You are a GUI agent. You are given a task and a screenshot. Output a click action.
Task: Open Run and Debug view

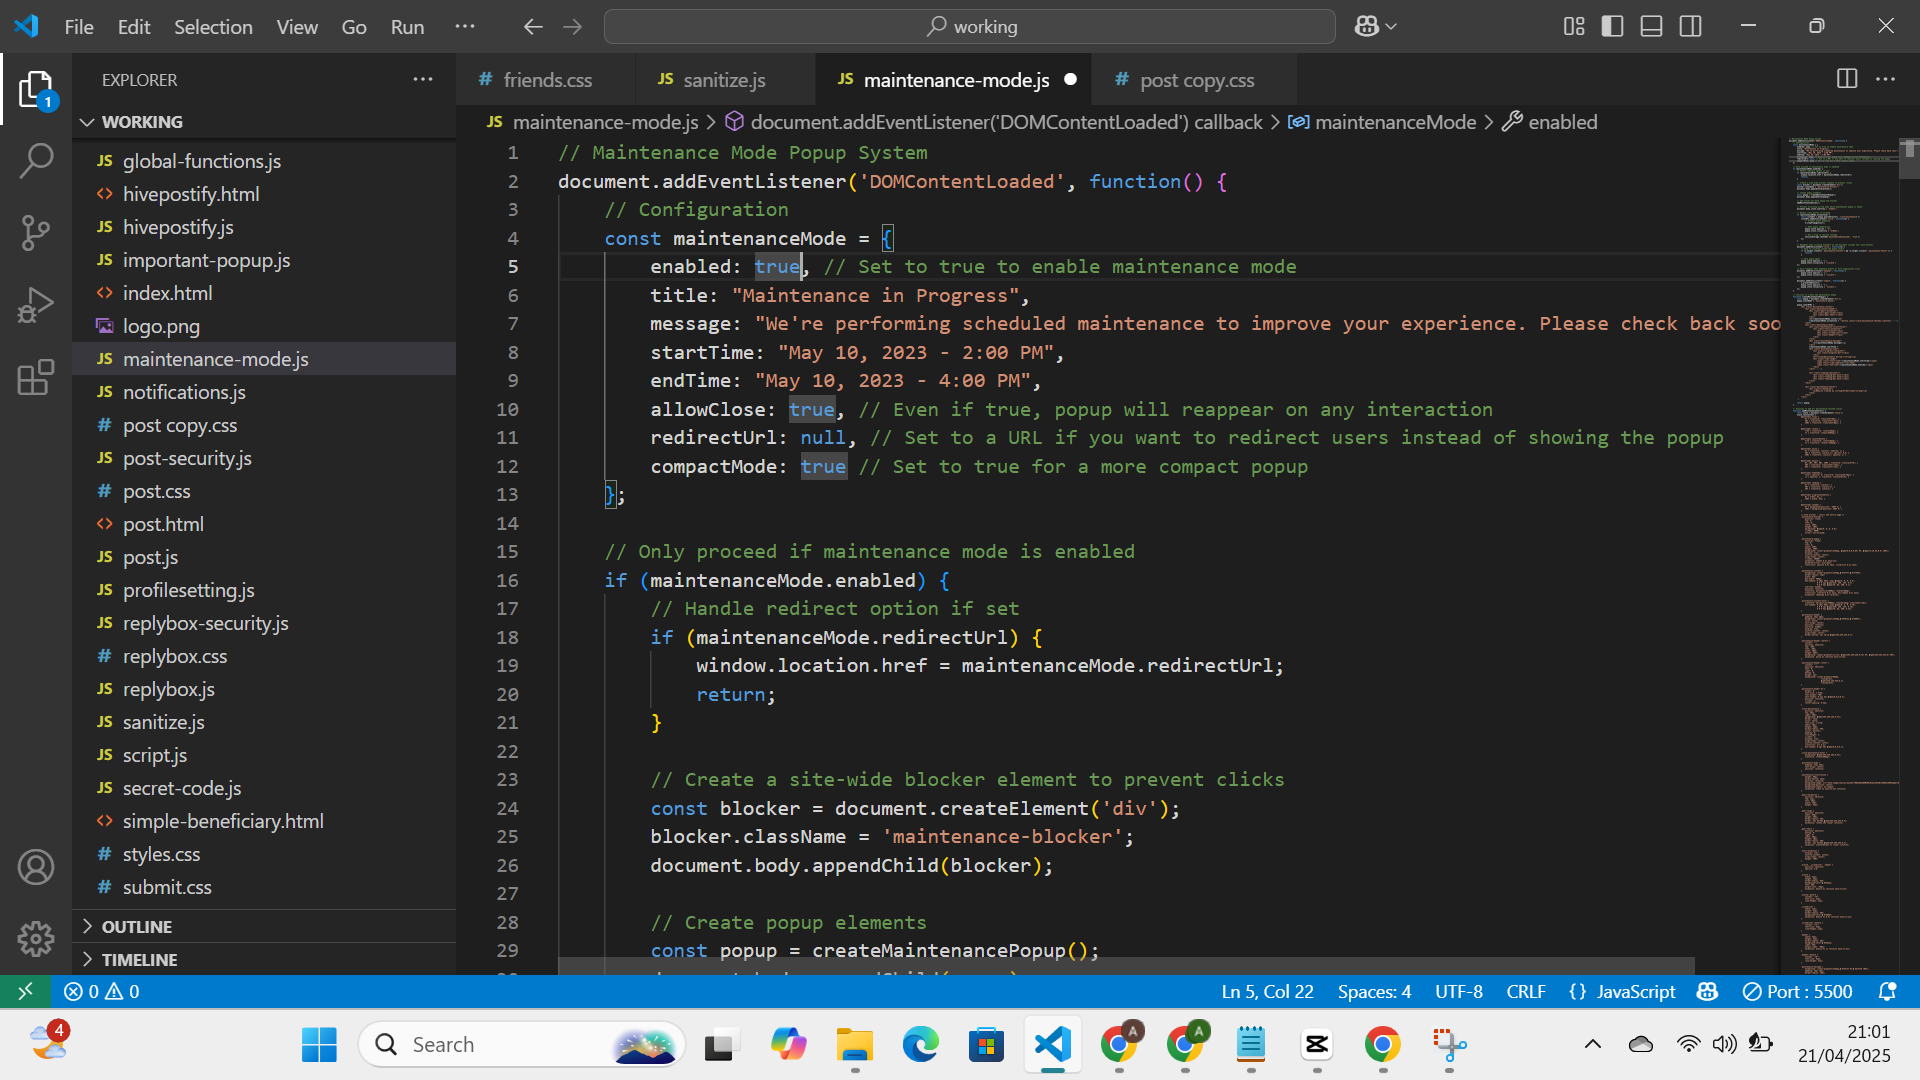tap(36, 305)
